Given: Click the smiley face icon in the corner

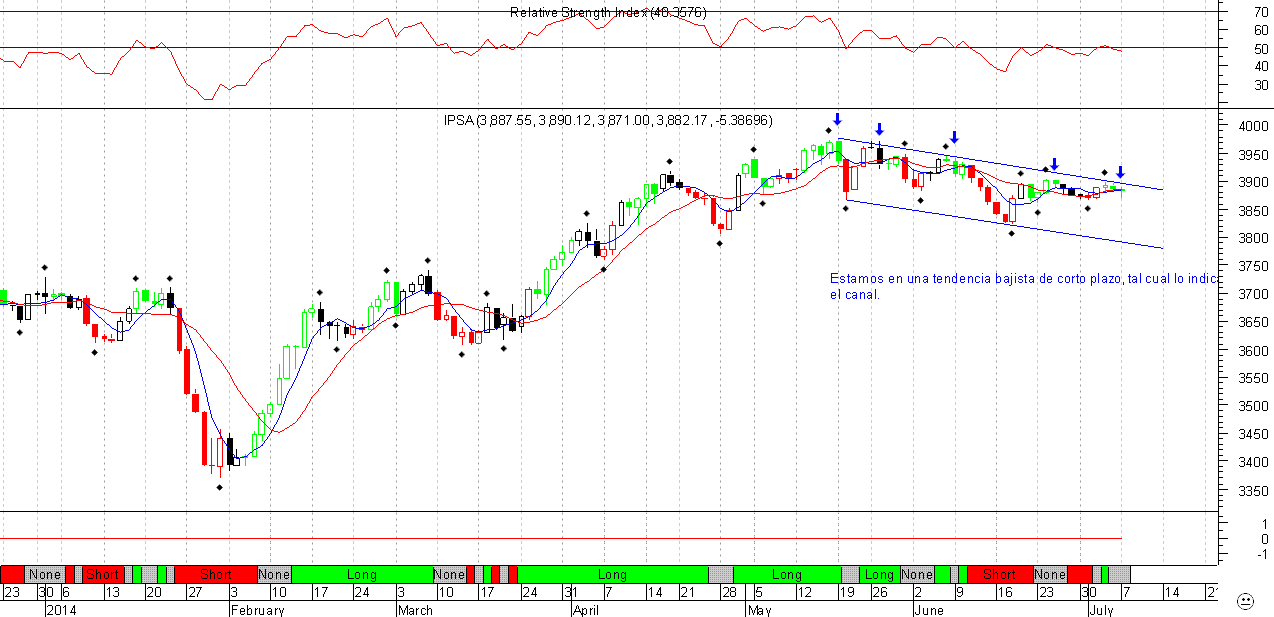Looking at the screenshot, I should click(1245, 601).
